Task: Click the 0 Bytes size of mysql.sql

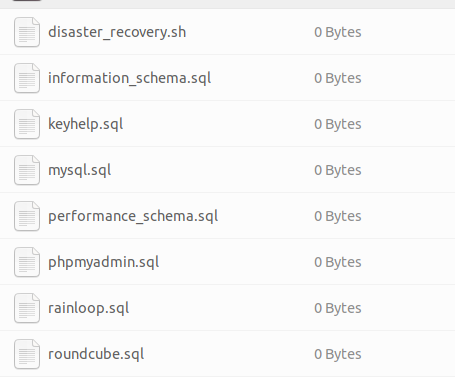Action: [338, 170]
